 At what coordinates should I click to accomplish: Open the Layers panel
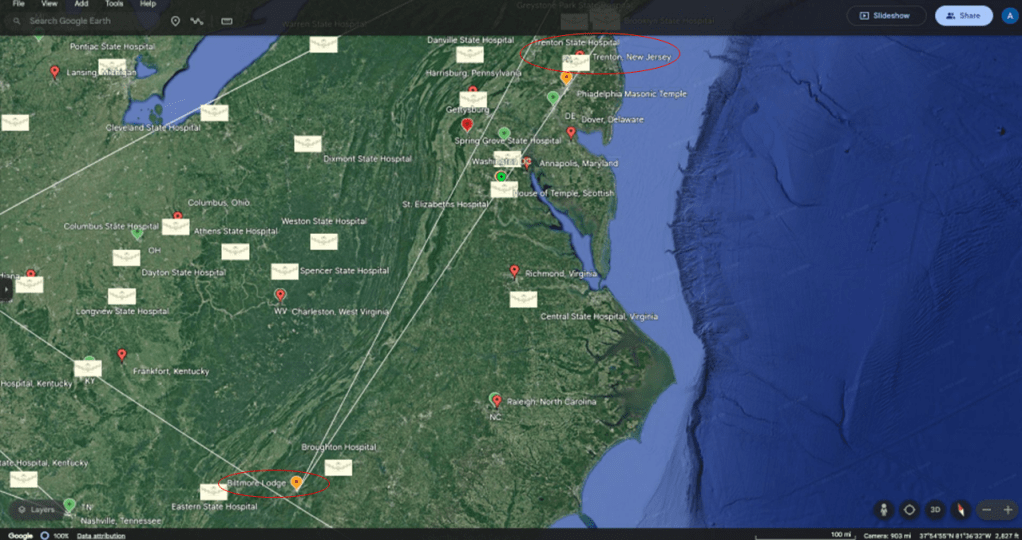(x=36, y=509)
